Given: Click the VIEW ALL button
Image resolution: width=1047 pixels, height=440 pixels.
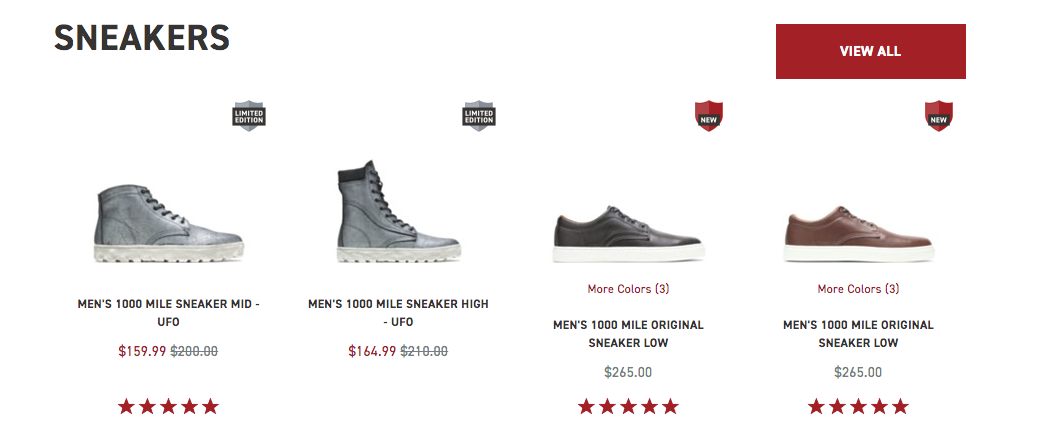Looking at the screenshot, I should click(x=870, y=51).
